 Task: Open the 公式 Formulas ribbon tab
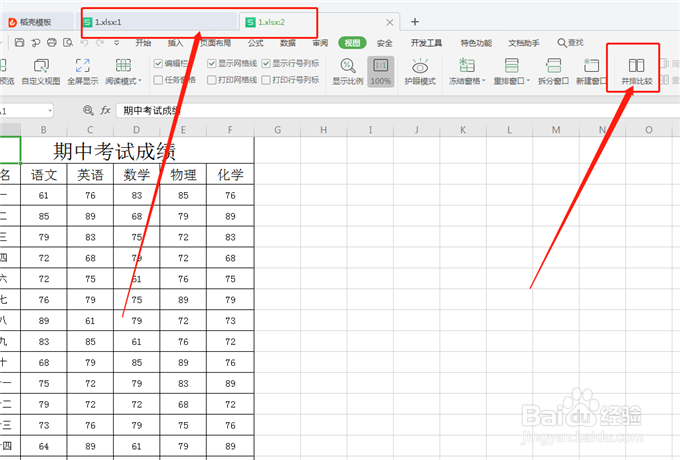(x=255, y=43)
